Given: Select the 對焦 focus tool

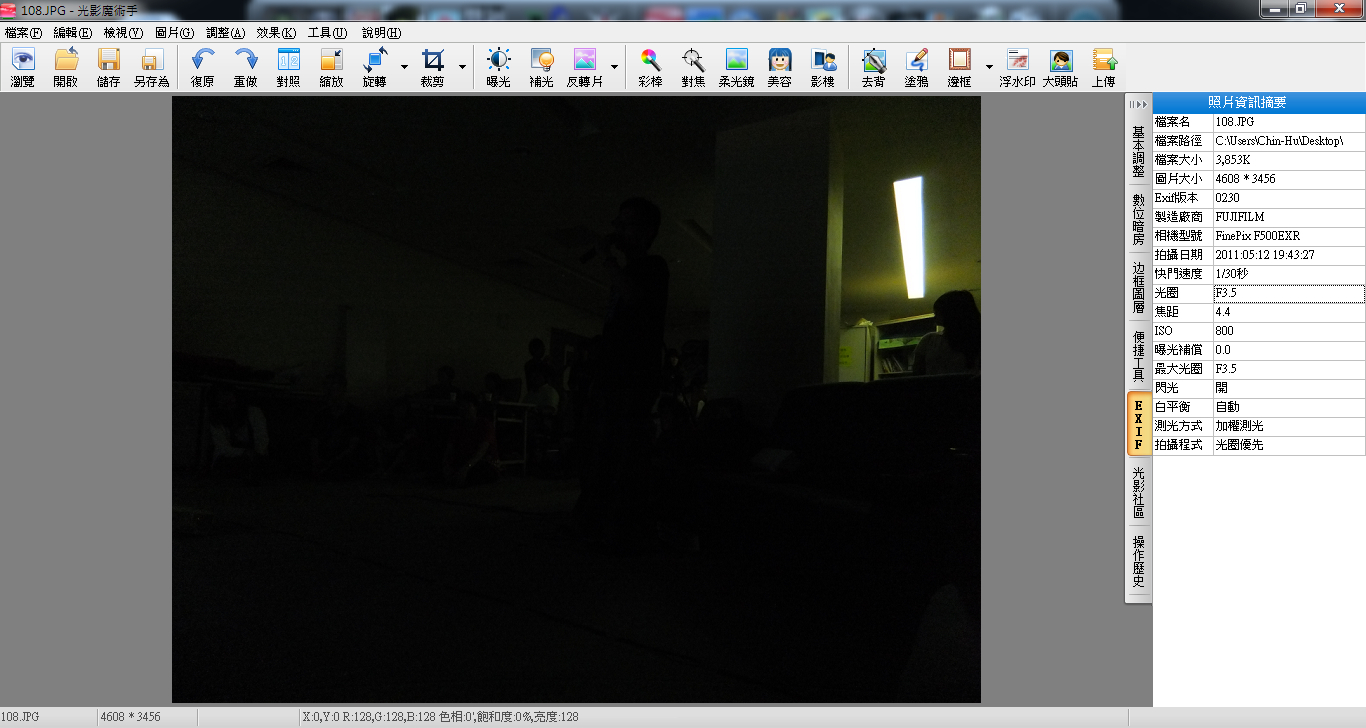Looking at the screenshot, I should click(x=693, y=67).
